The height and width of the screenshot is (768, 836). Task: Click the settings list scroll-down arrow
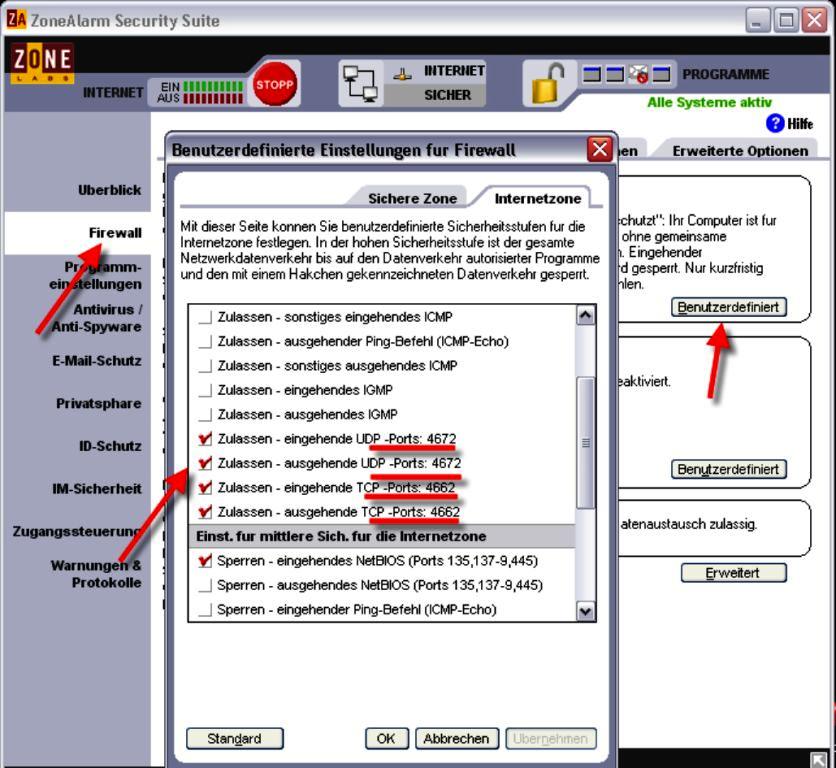coord(585,611)
